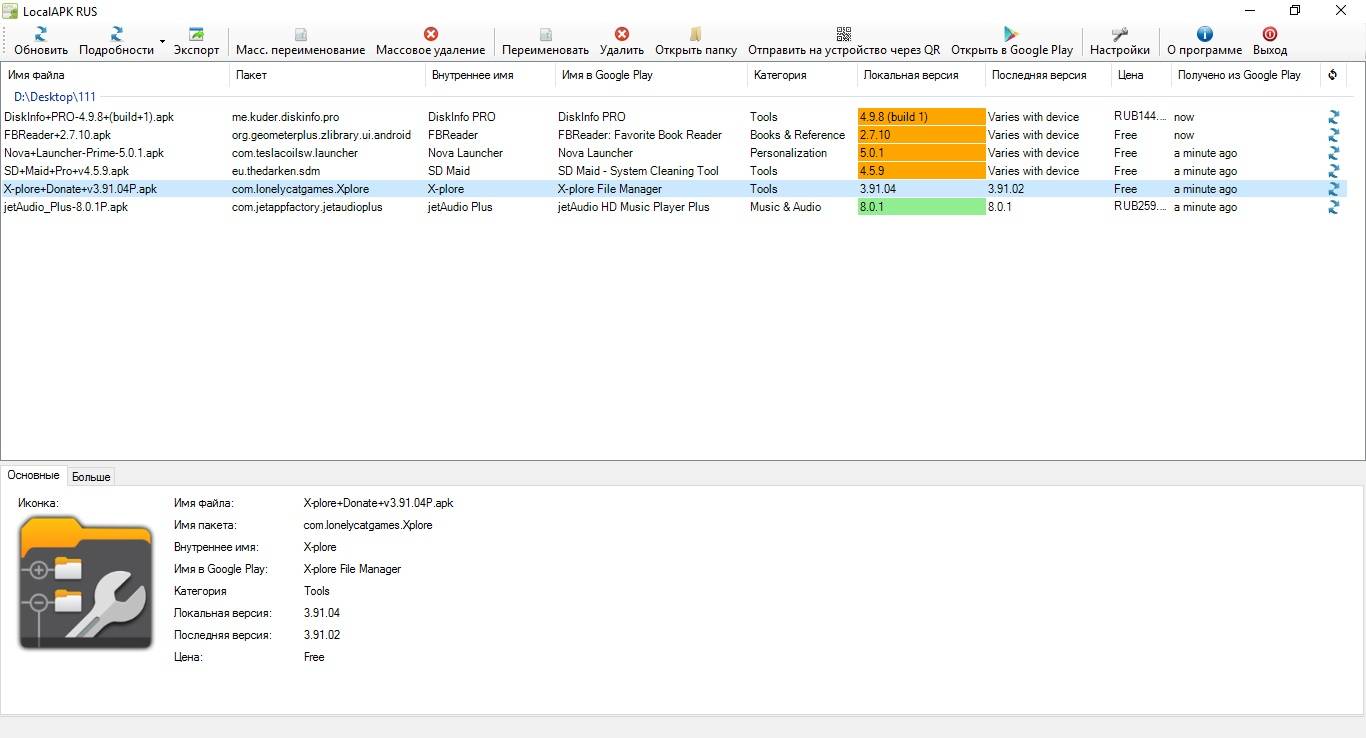Sort by Последняя версия column header
The height and width of the screenshot is (738, 1366).
click(x=1048, y=75)
